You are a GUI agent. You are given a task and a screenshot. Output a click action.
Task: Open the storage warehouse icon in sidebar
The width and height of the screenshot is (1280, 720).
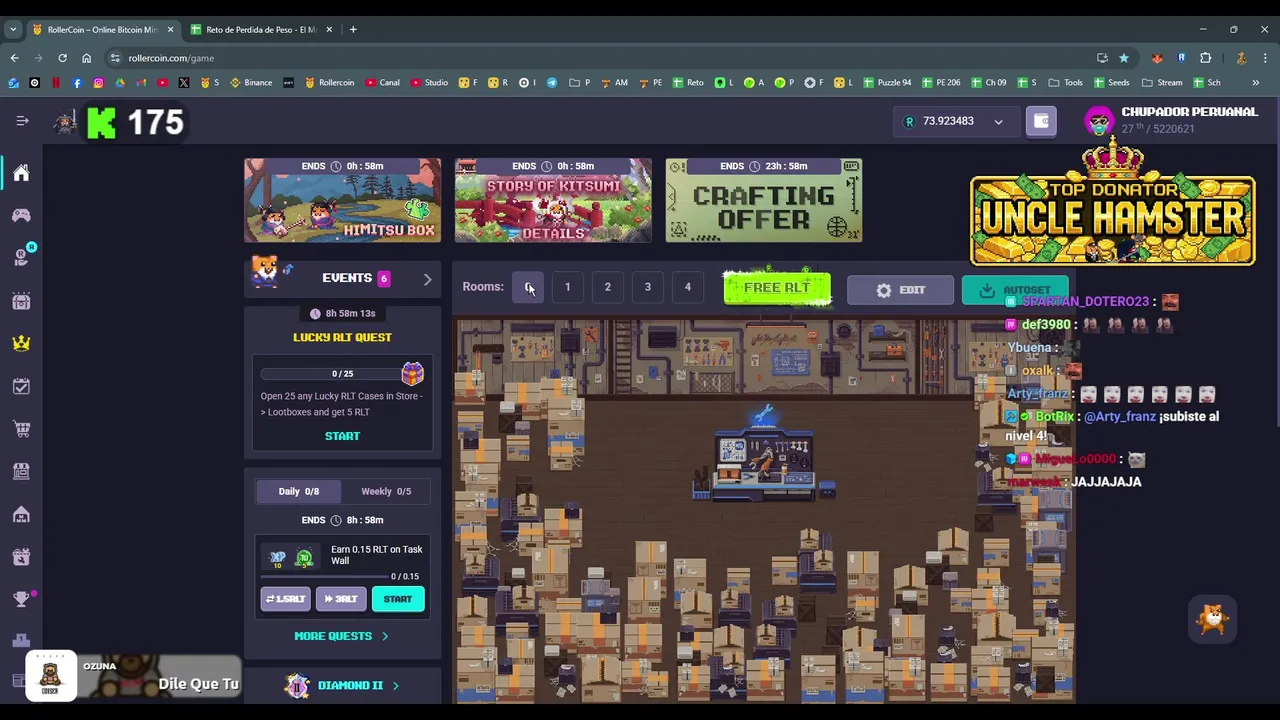(21, 514)
